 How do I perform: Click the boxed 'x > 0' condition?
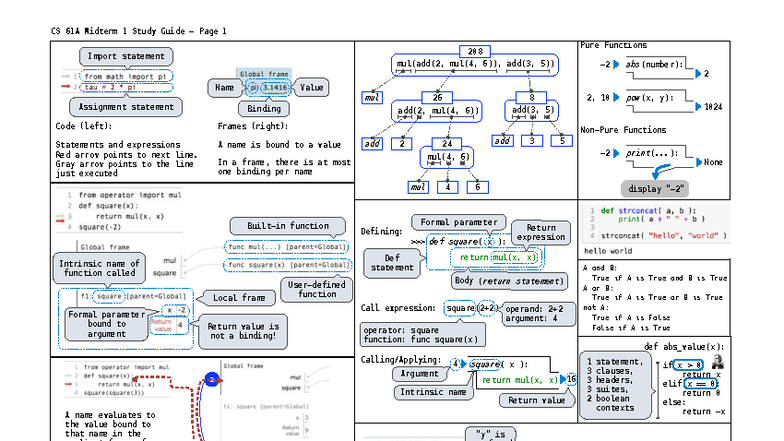click(x=688, y=365)
